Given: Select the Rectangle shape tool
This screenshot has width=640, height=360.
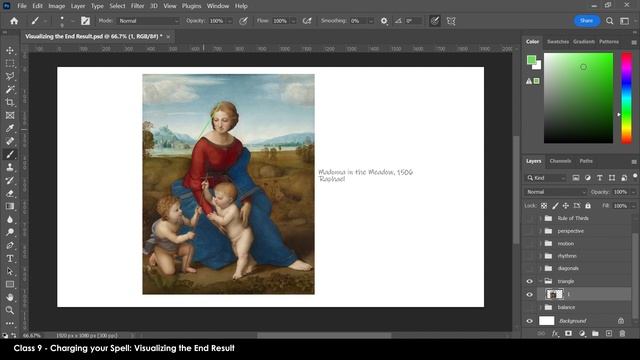Looking at the screenshot, I should (x=10, y=284).
